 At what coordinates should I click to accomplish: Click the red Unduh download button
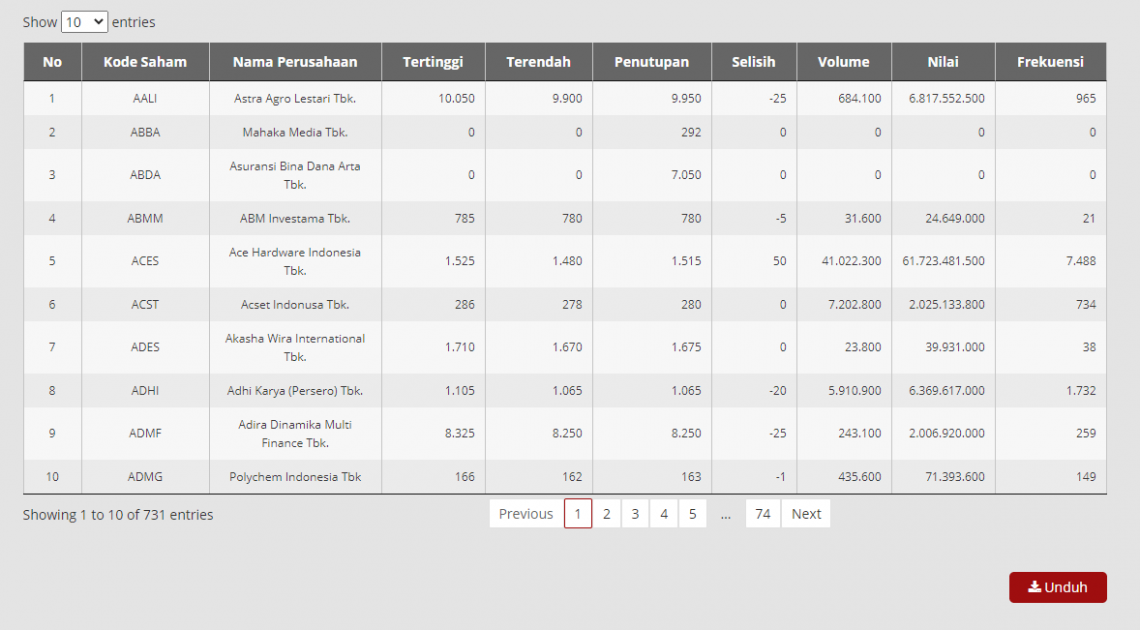pyautogui.click(x=1058, y=587)
